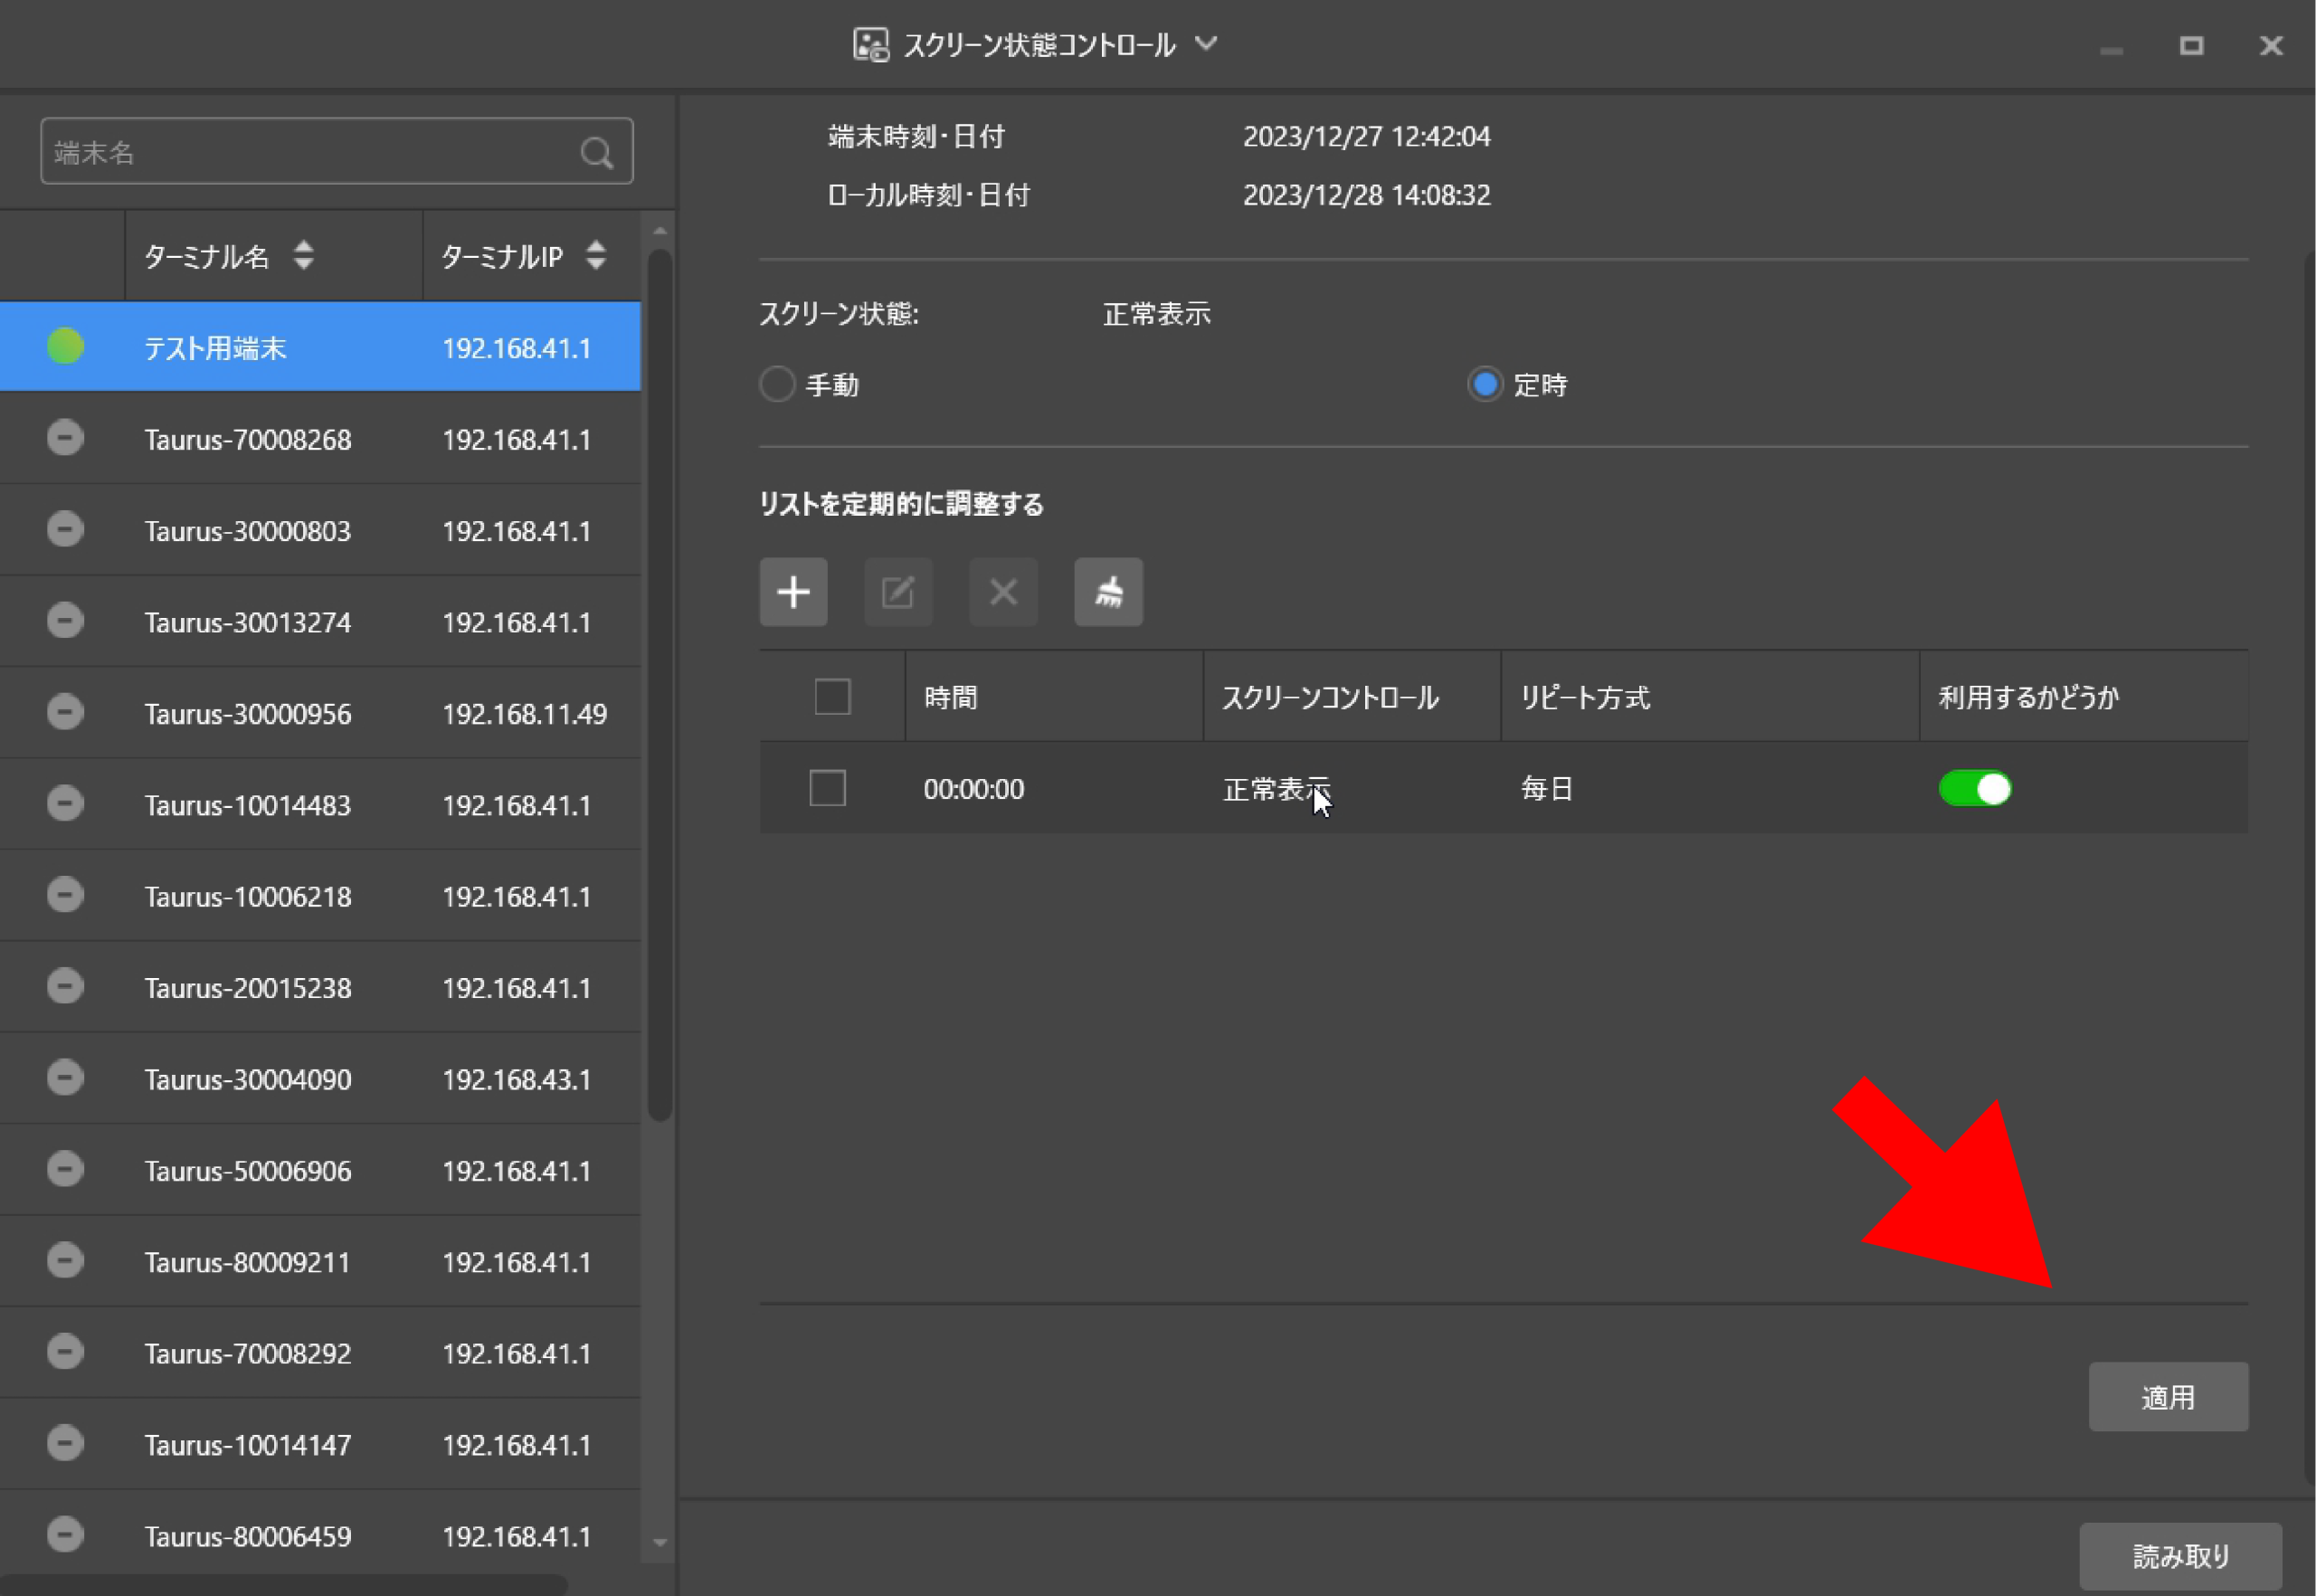Select the 定時 radio button

pos(1485,384)
